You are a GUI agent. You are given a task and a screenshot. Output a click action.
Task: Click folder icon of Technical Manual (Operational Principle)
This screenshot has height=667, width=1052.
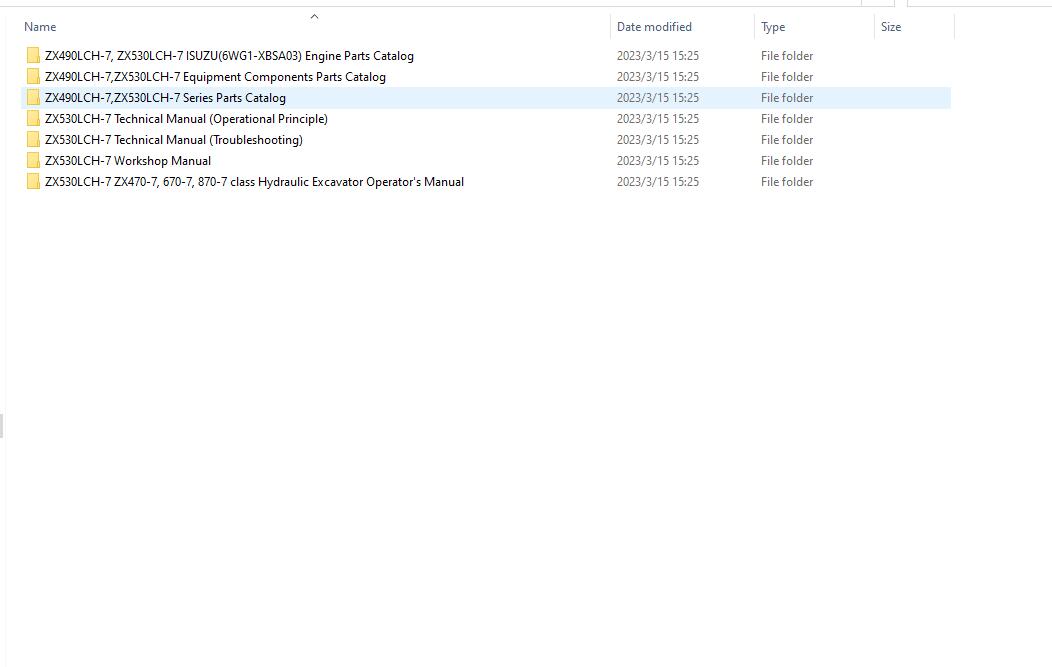coord(33,119)
